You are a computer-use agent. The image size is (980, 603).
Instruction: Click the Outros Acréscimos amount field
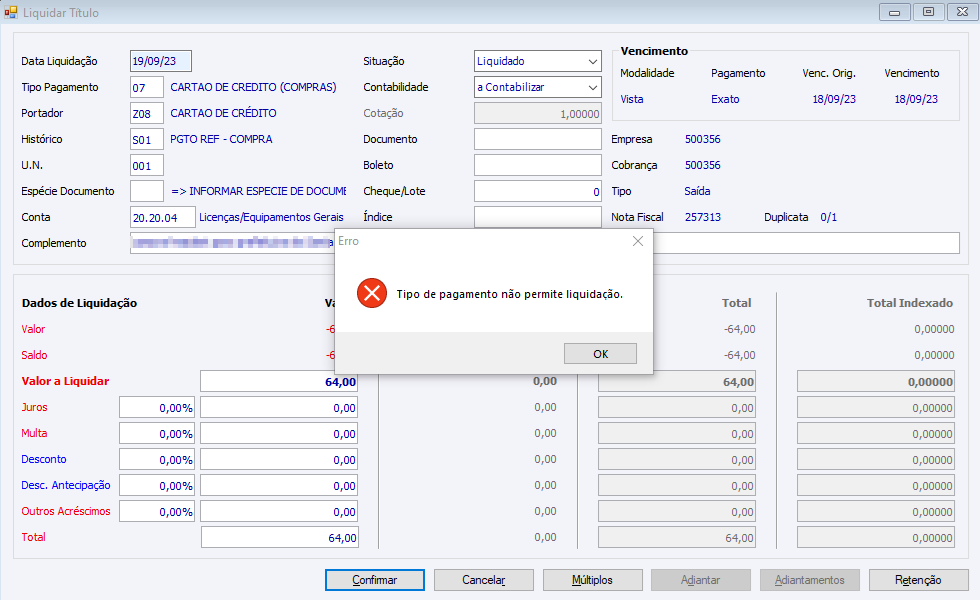pyautogui.click(x=279, y=511)
